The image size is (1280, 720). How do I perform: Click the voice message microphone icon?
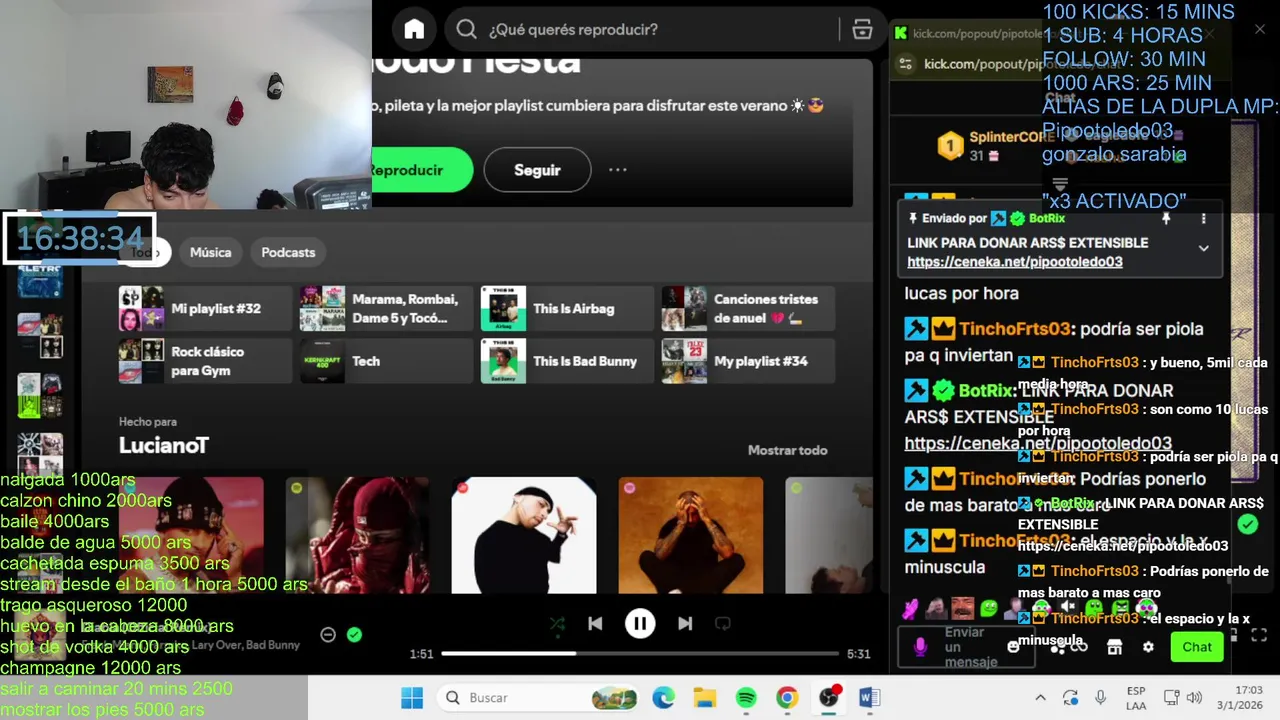(x=921, y=647)
